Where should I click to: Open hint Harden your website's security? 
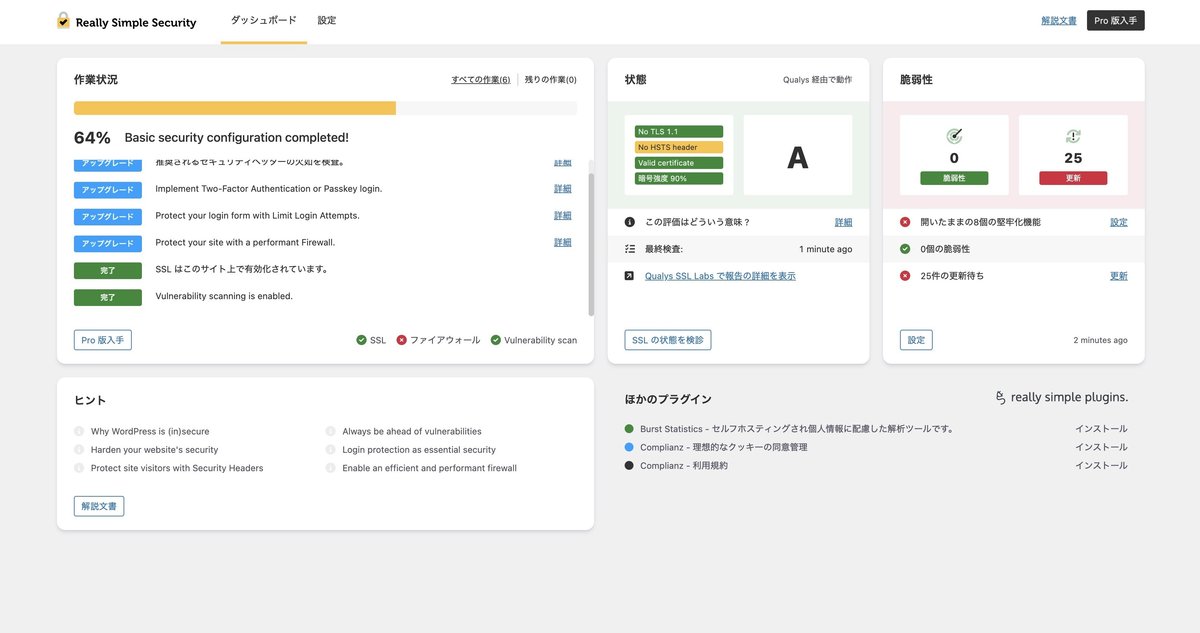point(154,450)
